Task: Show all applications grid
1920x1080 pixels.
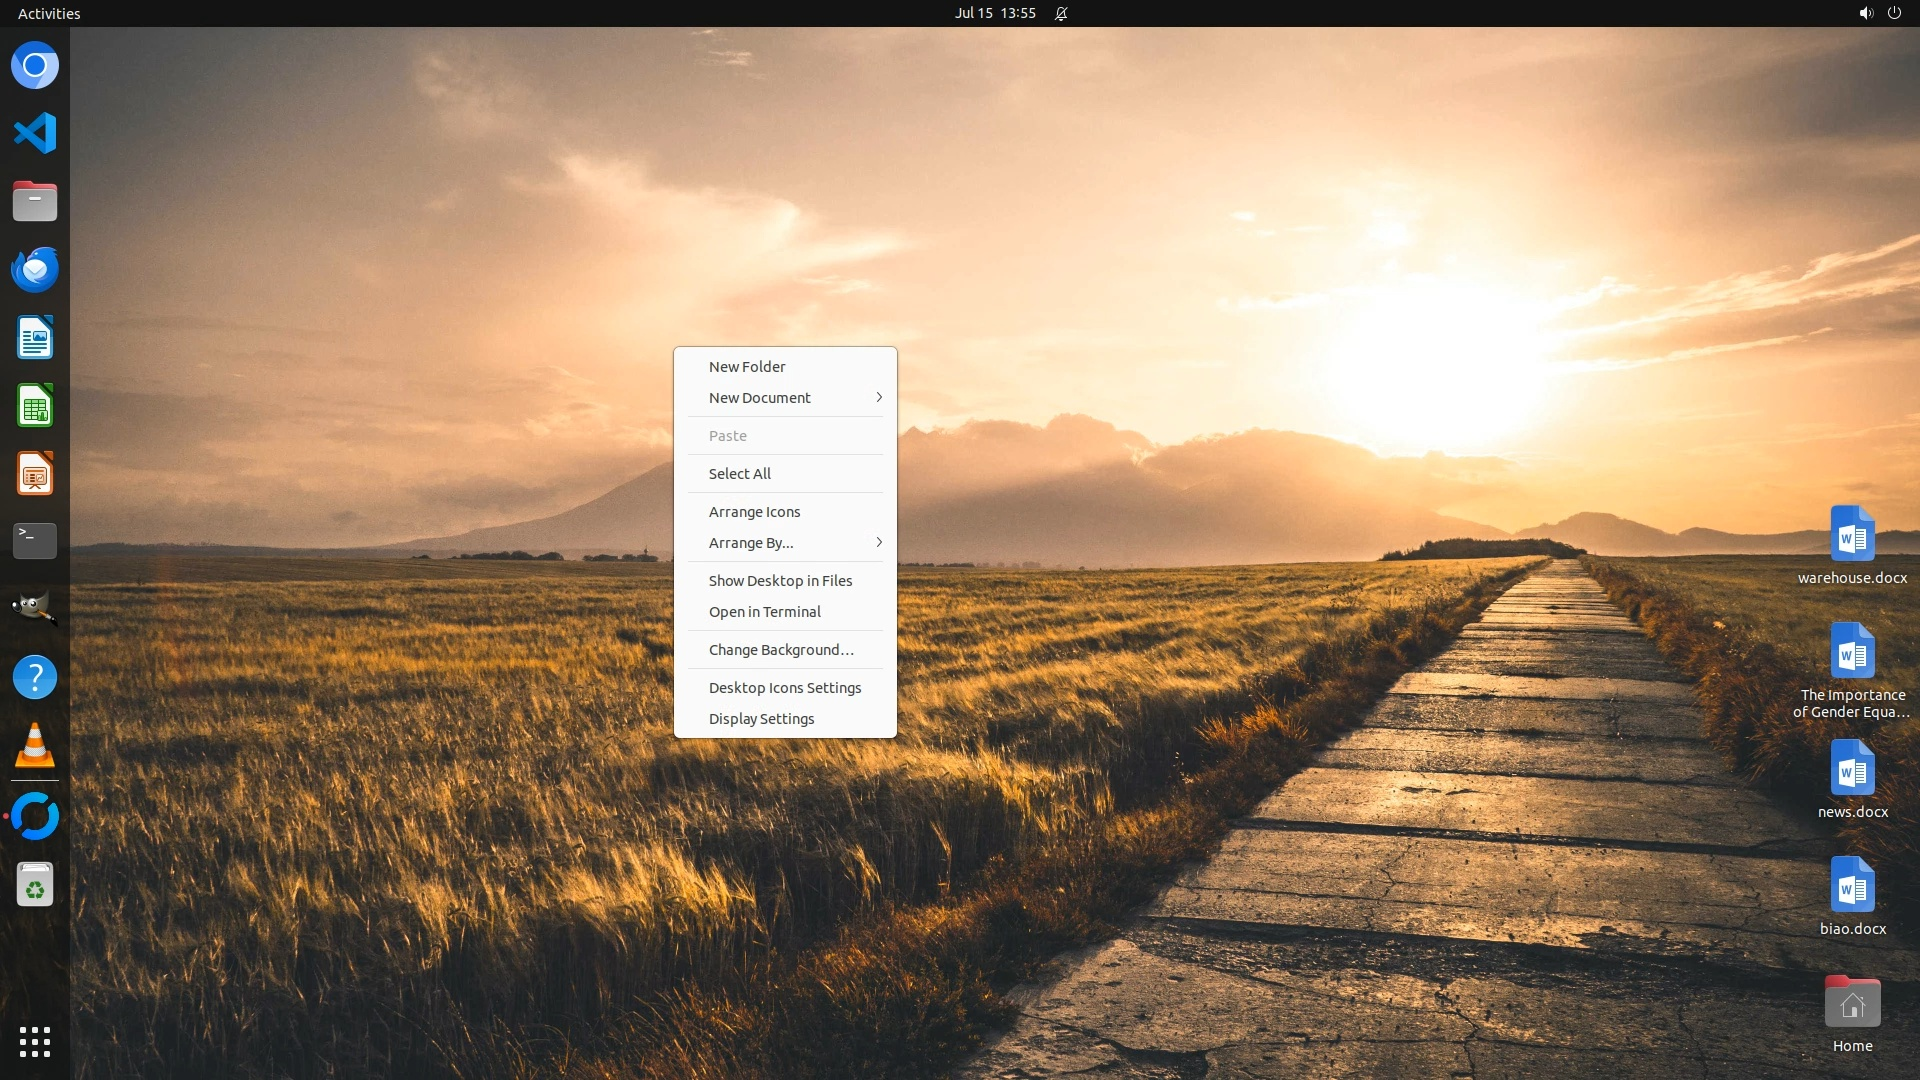Action: 35,1042
